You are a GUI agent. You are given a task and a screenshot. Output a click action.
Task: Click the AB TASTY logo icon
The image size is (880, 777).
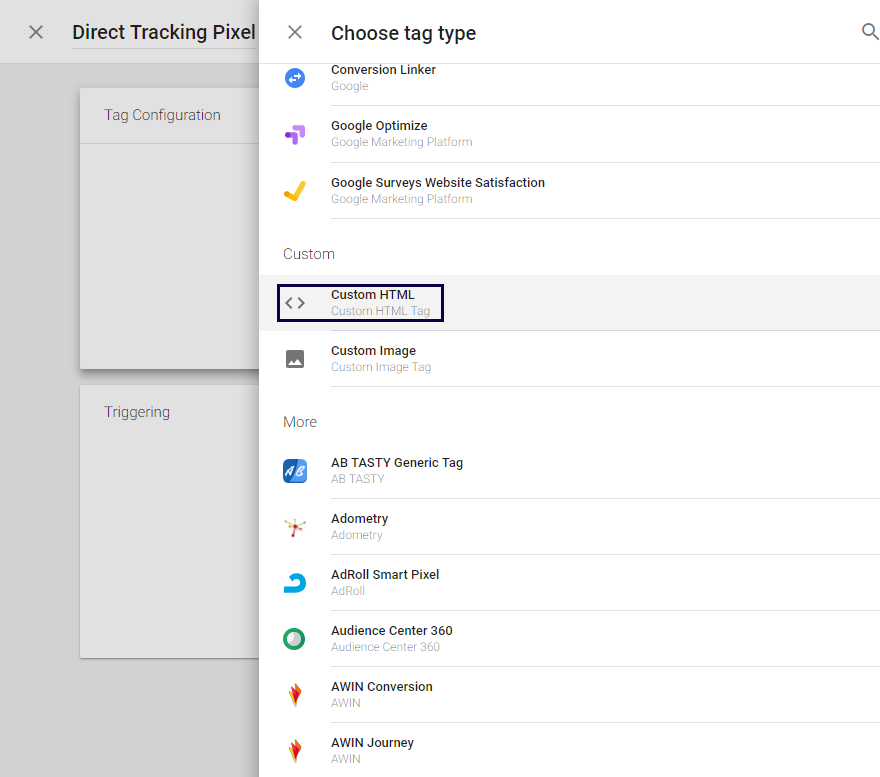(x=295, y=471)
